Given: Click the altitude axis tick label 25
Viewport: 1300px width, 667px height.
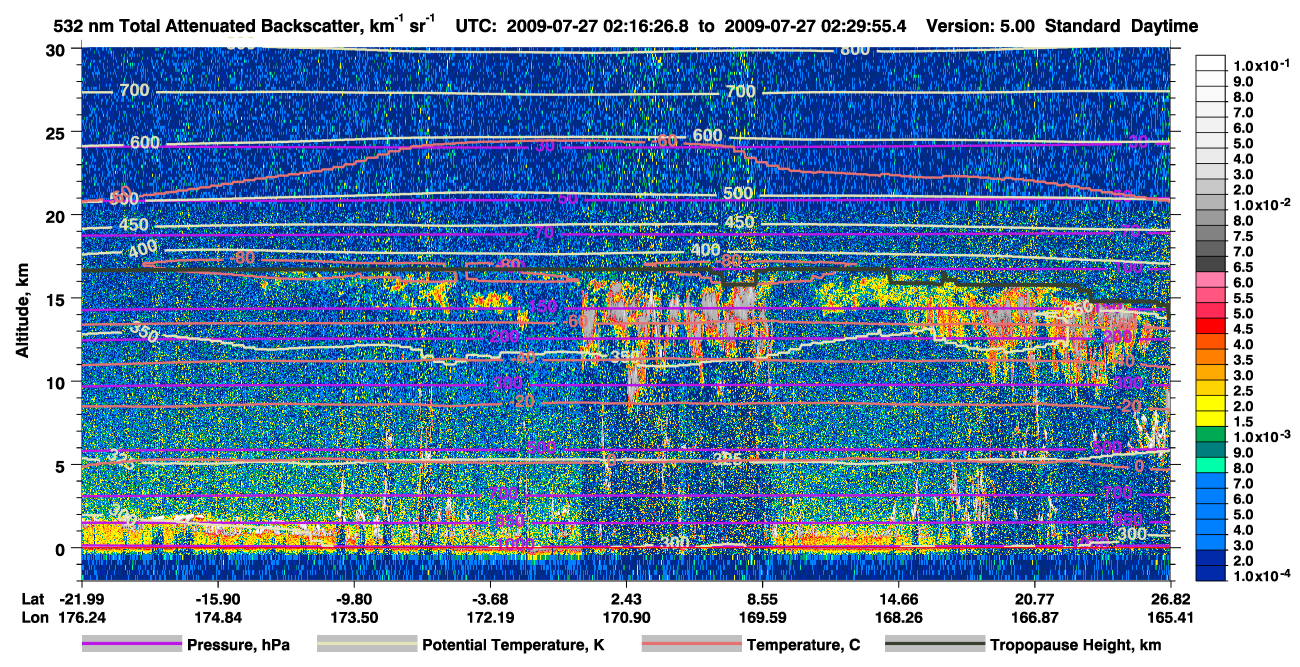Looking at the screenshot, I should 58,132.
